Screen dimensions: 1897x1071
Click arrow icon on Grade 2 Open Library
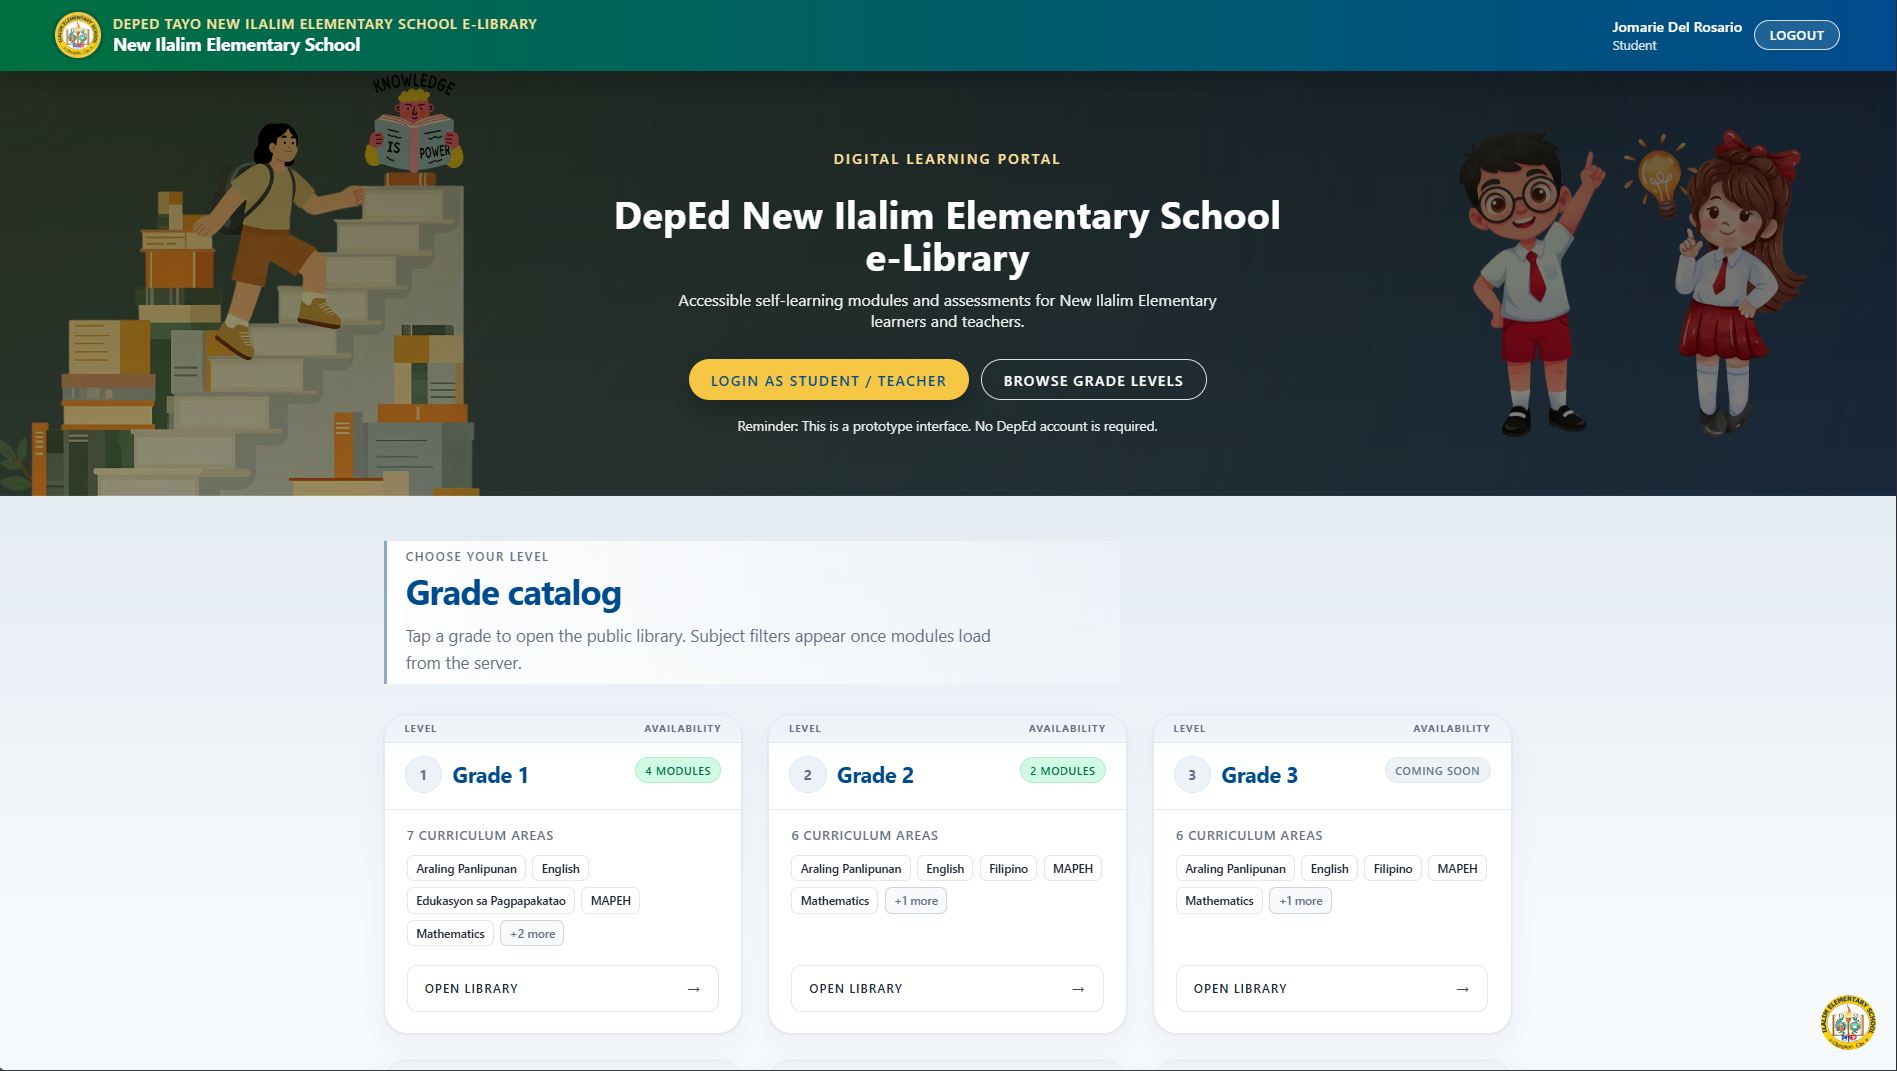(x=1078, y=989)
